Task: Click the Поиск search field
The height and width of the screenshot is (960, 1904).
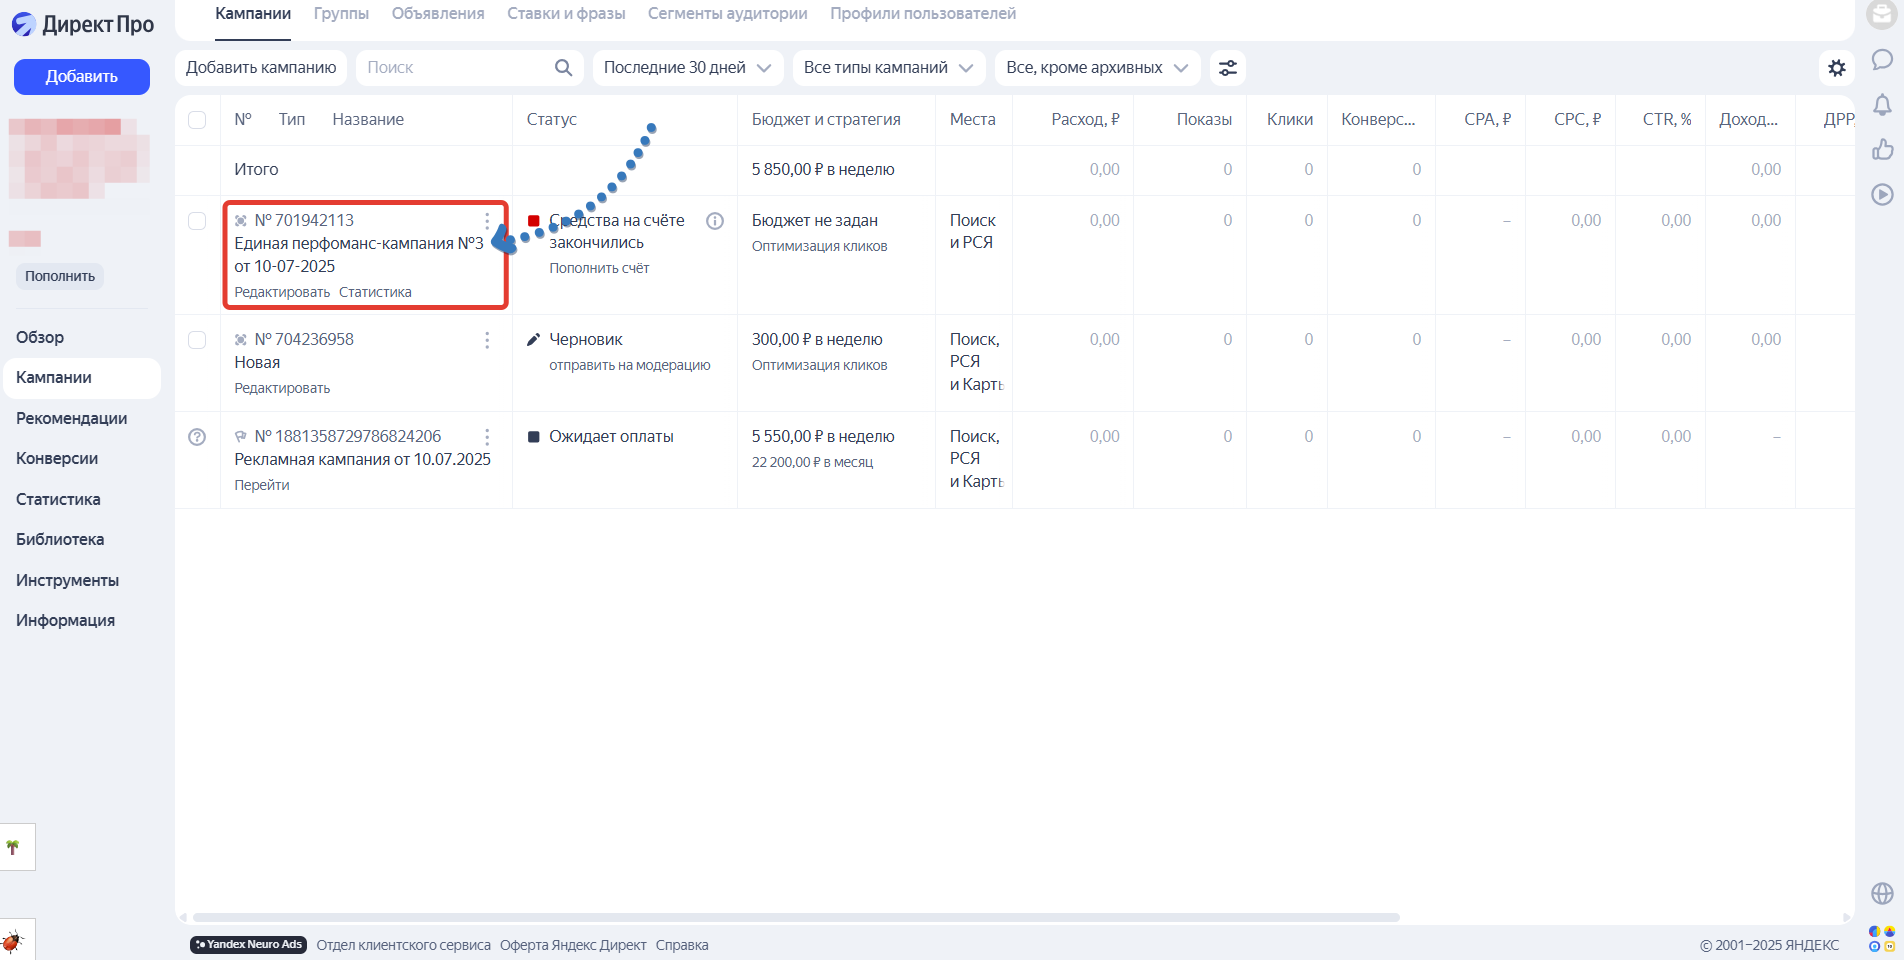Action: pyautogui.click(x=455, y=68)
